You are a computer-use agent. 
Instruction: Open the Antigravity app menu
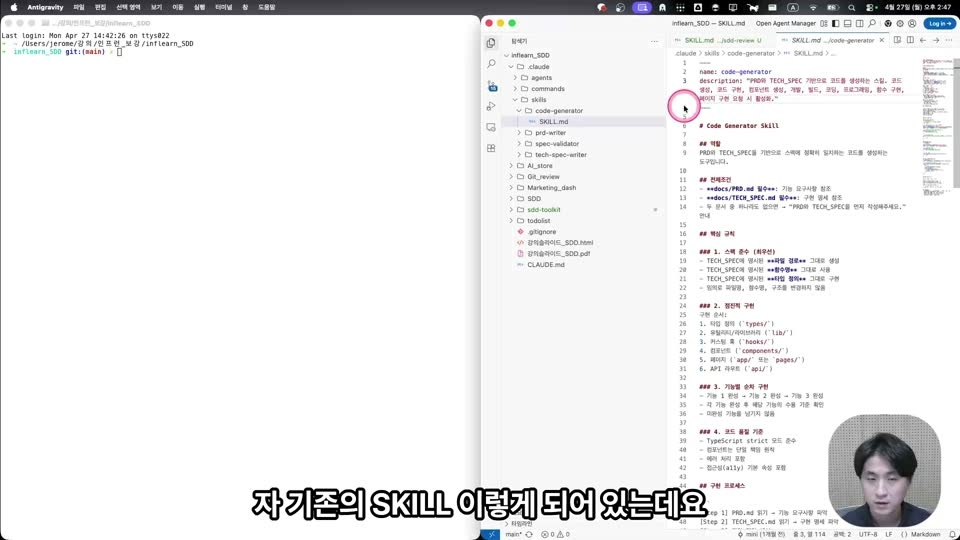click(45, 7)
